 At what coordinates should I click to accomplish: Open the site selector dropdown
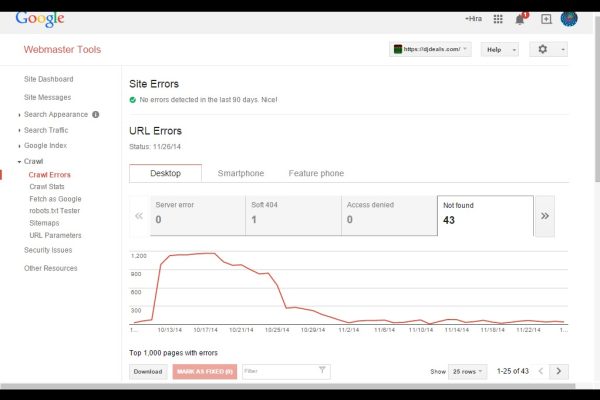click(431, 49)
